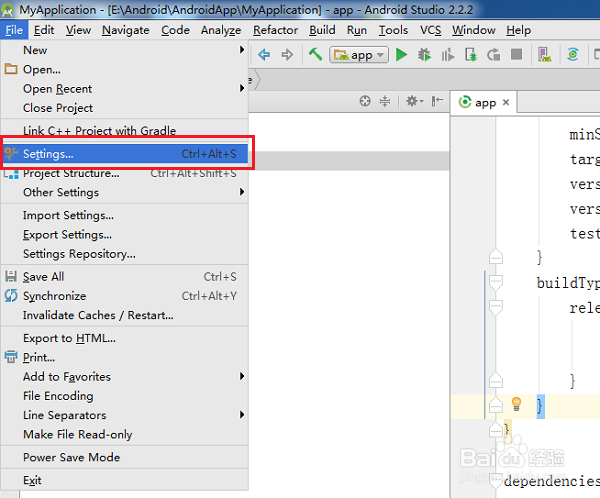Click the Forward navigation arrow icon
Image resolution: width=600 pixels, height=498 pixels.
click(x=287, y=55)
